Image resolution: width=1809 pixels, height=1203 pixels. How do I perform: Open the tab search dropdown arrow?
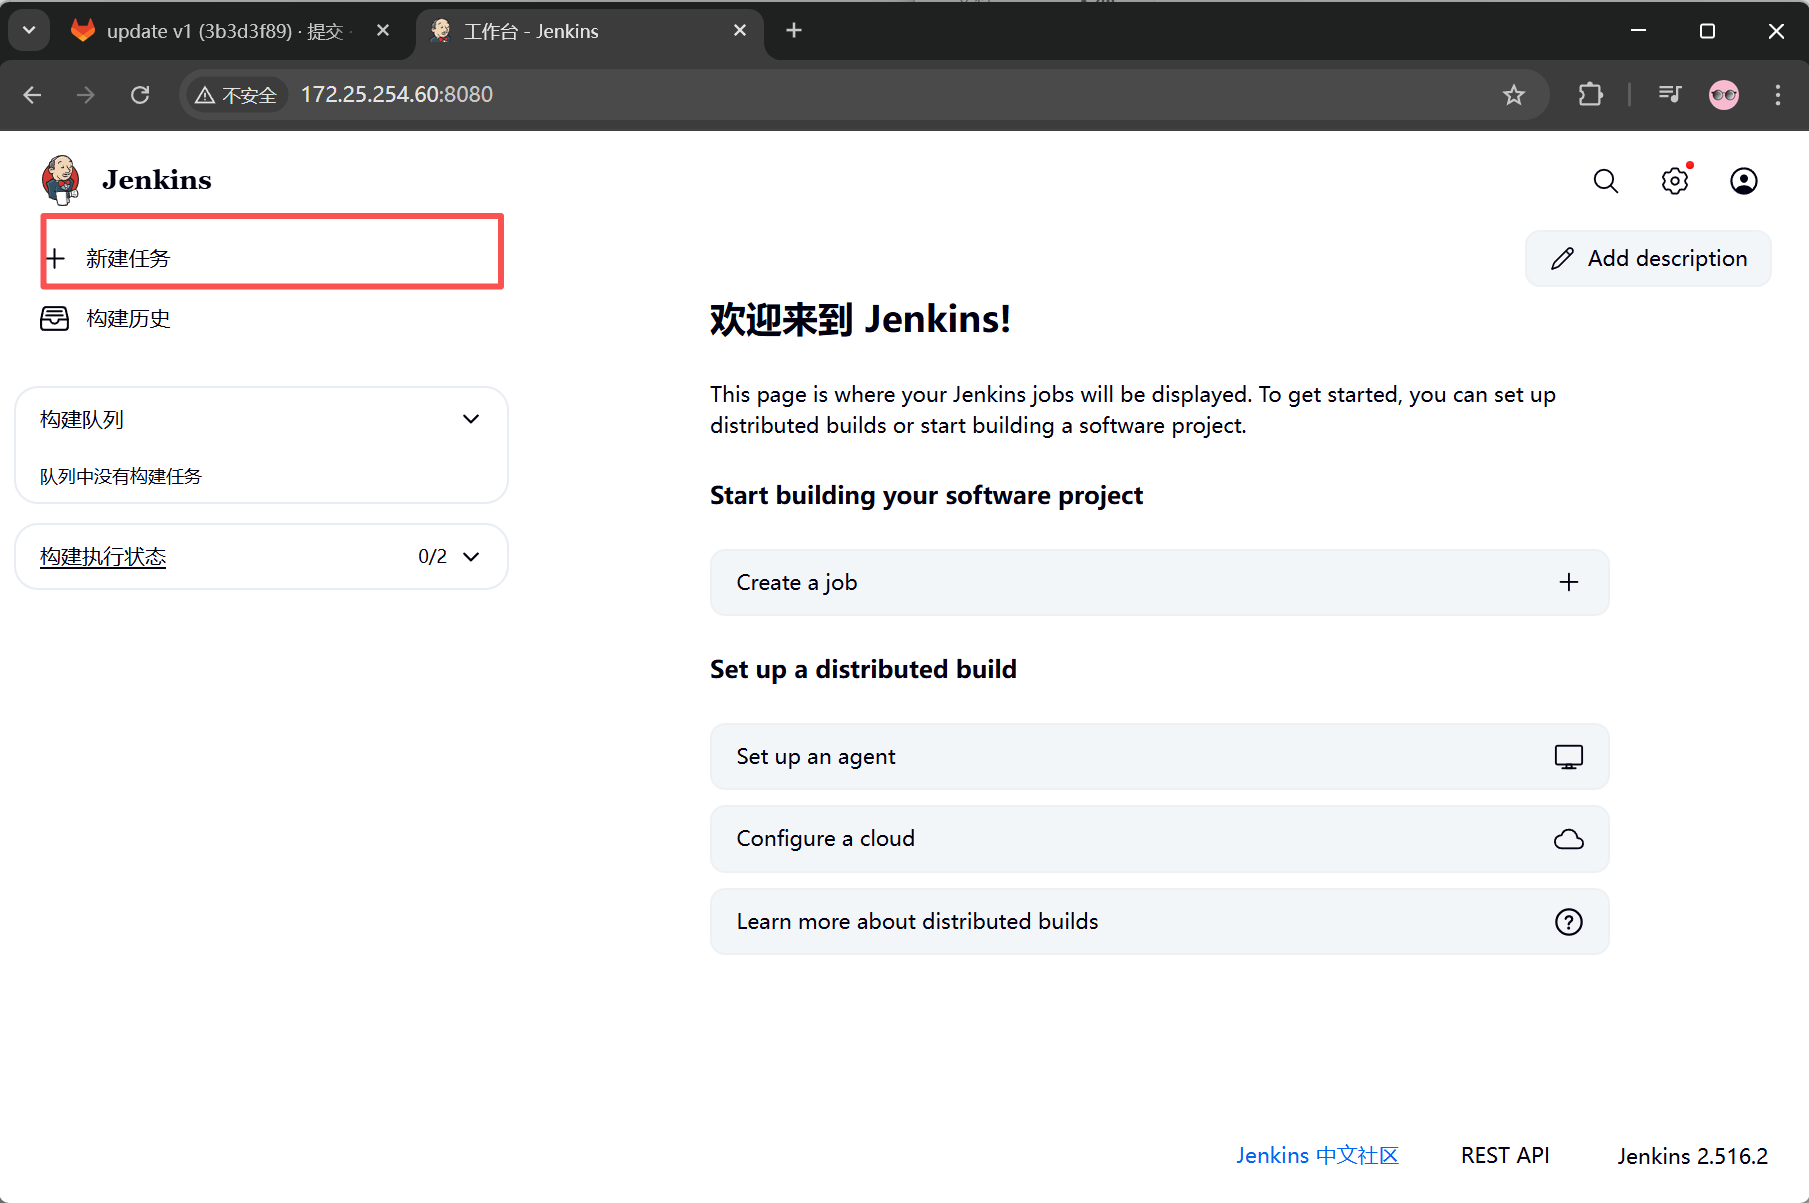pyautogui.click(x=29, y=31)
